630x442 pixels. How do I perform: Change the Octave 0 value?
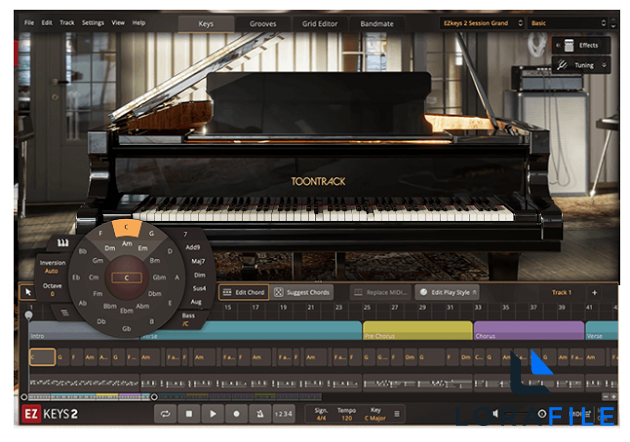coord(52,290)
